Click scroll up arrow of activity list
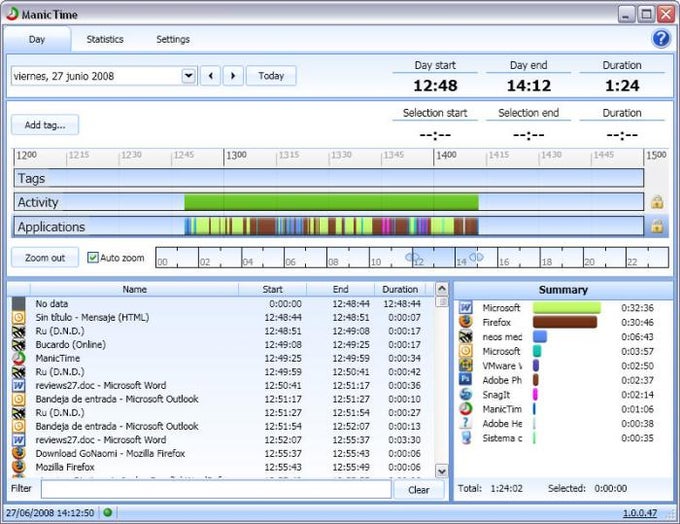This screenshot has width=680, height=524. click(x=441, y=288)
